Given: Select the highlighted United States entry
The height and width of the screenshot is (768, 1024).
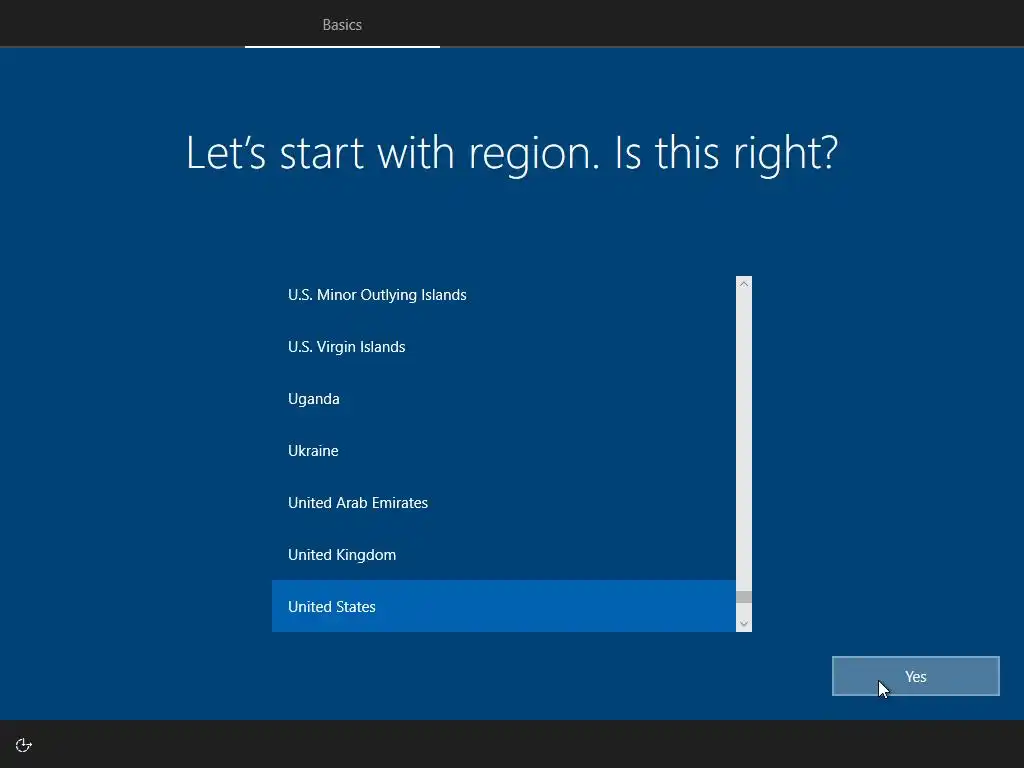Looking at the screenshot, I should tap(504, 606).
